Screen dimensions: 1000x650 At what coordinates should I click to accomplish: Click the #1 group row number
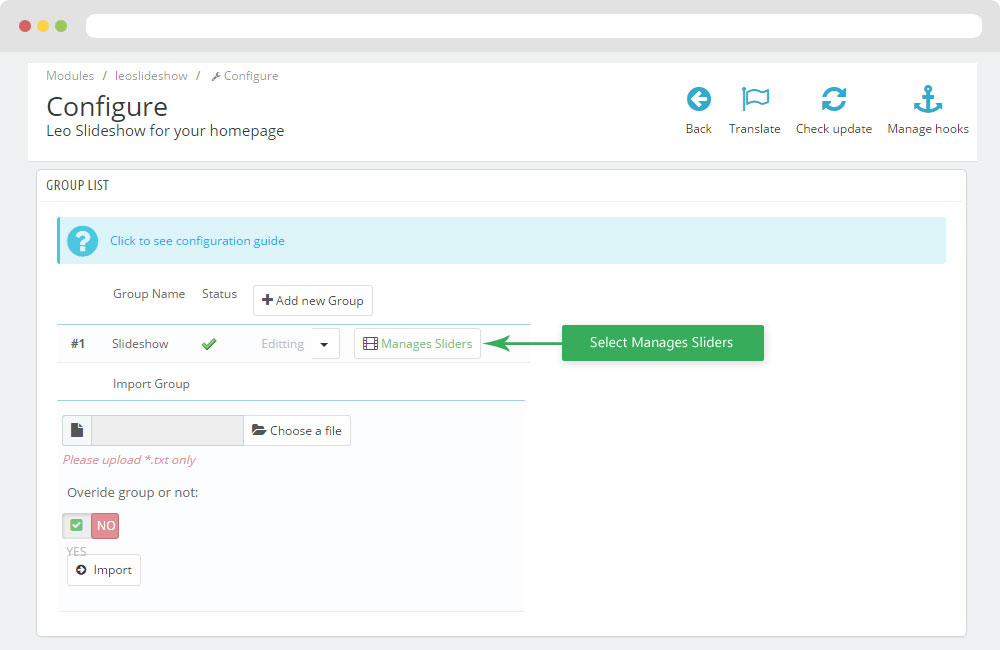pos(78,344)
